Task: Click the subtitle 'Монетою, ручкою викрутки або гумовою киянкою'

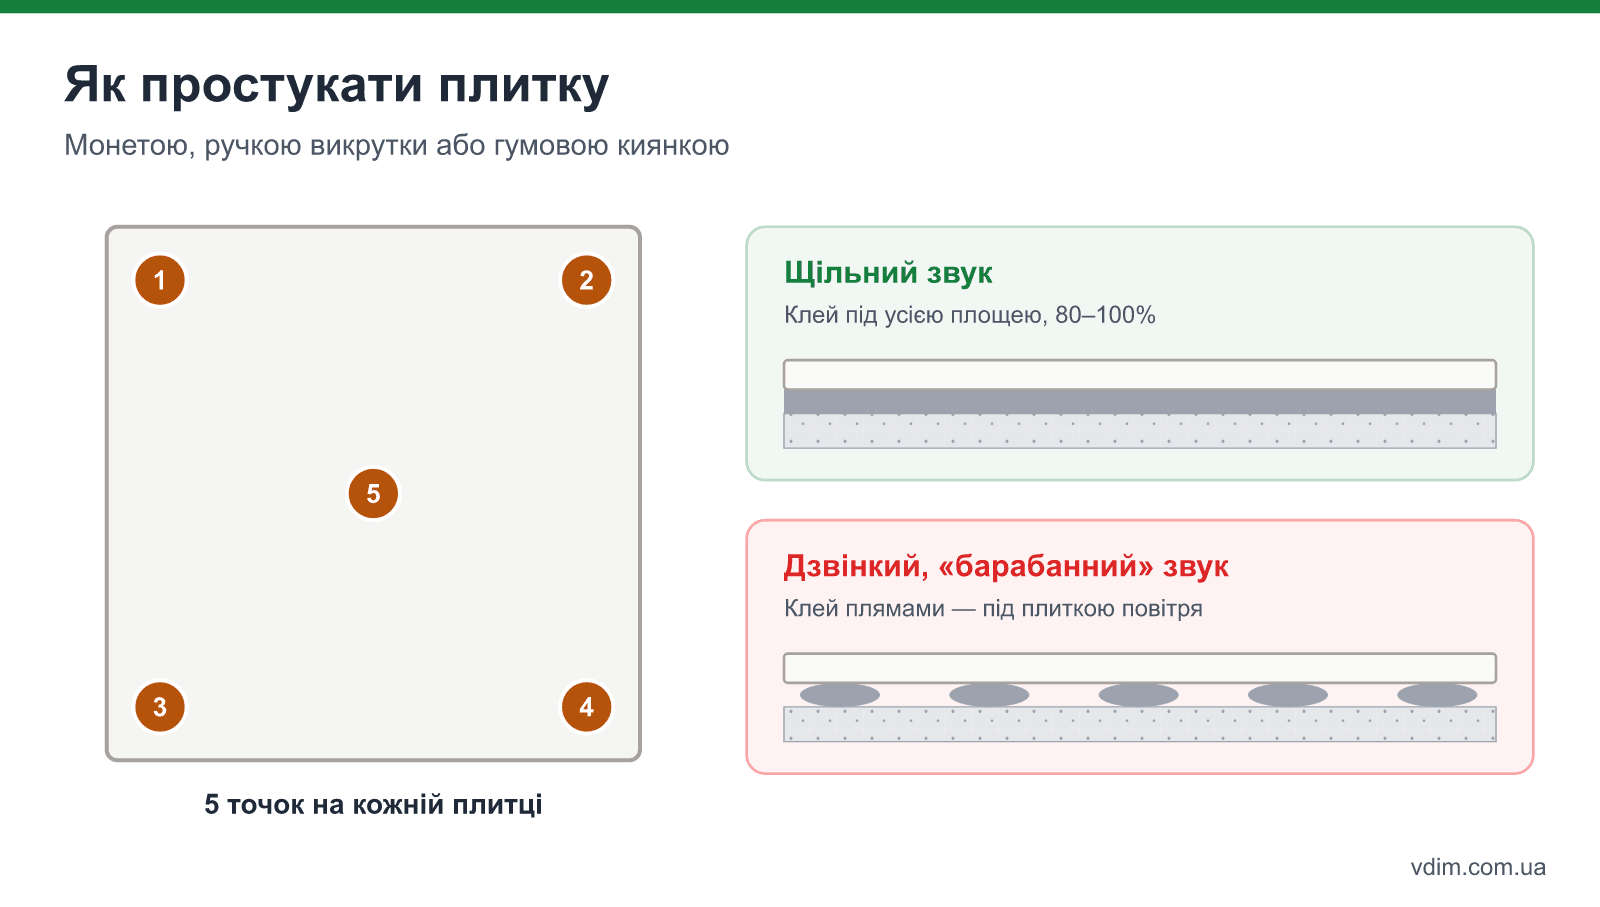Action: click(x=397, y=146)
